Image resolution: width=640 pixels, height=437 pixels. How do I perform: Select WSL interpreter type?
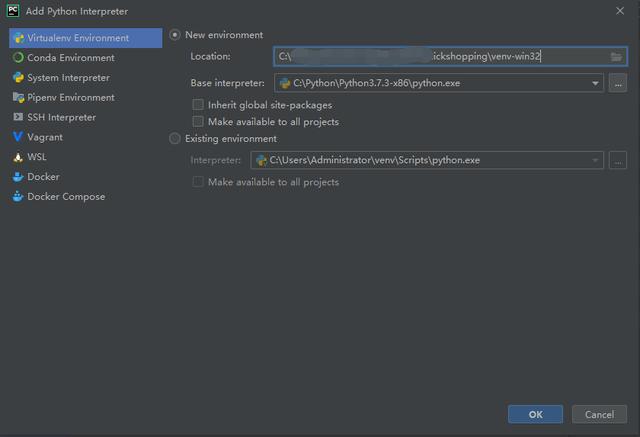[x=86, y=157]
